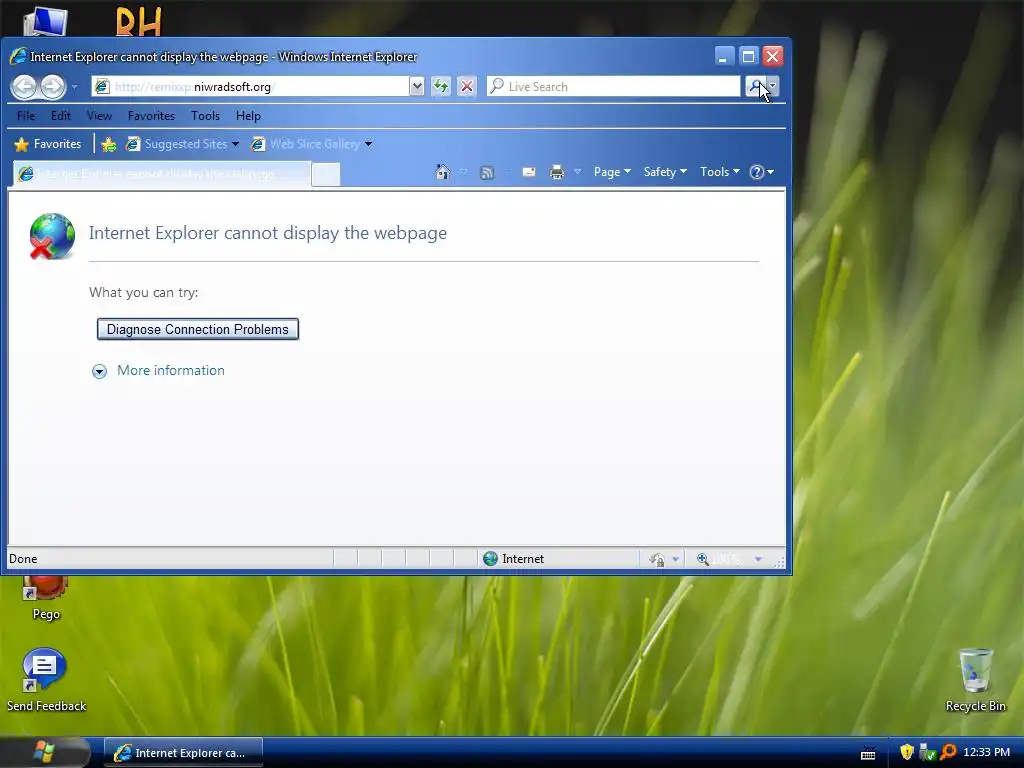Click the globe with red X error icon
This screenshot has width=1024, height=768.
(52, 236)
